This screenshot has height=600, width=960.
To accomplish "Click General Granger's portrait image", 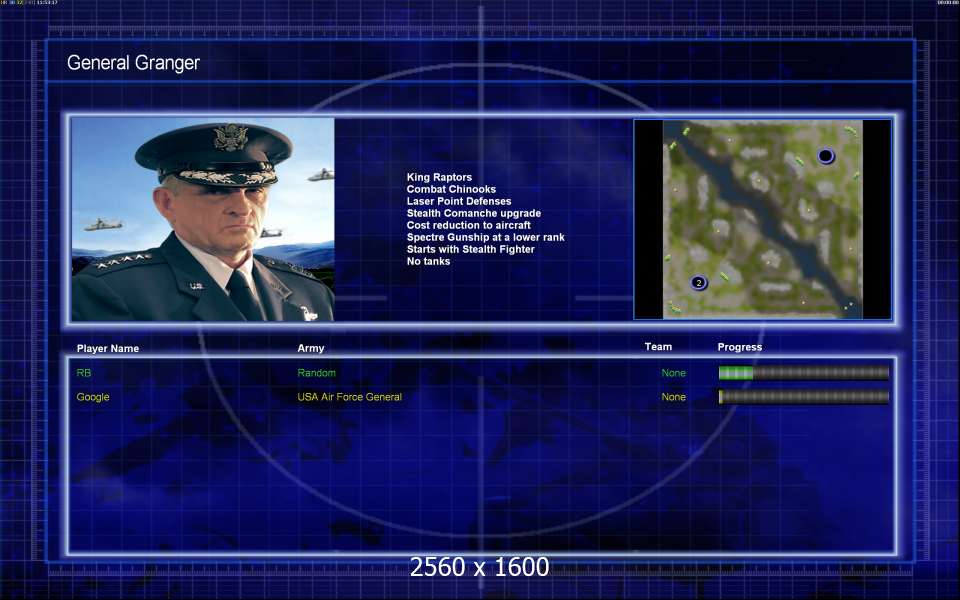I will coord(203,219).
